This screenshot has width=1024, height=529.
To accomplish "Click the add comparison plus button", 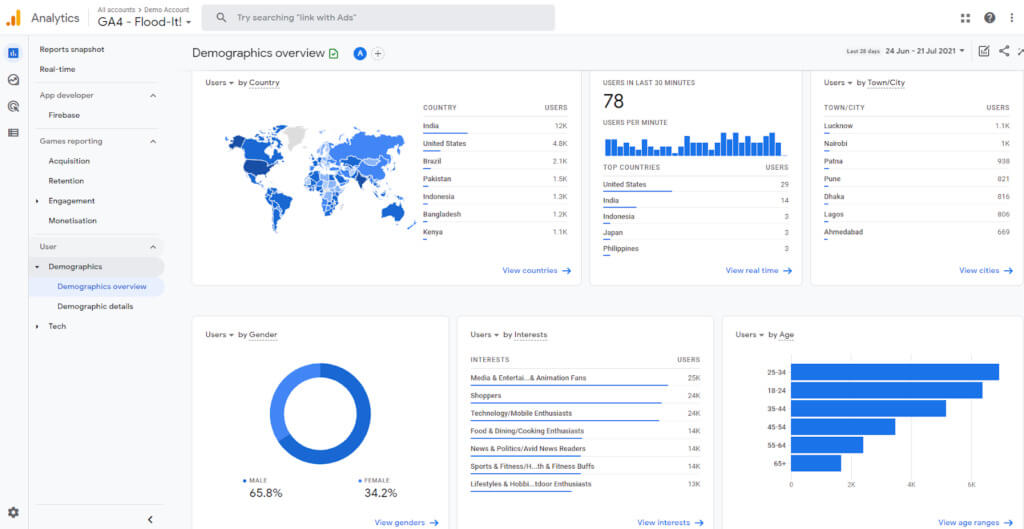I will pos(378,53).
